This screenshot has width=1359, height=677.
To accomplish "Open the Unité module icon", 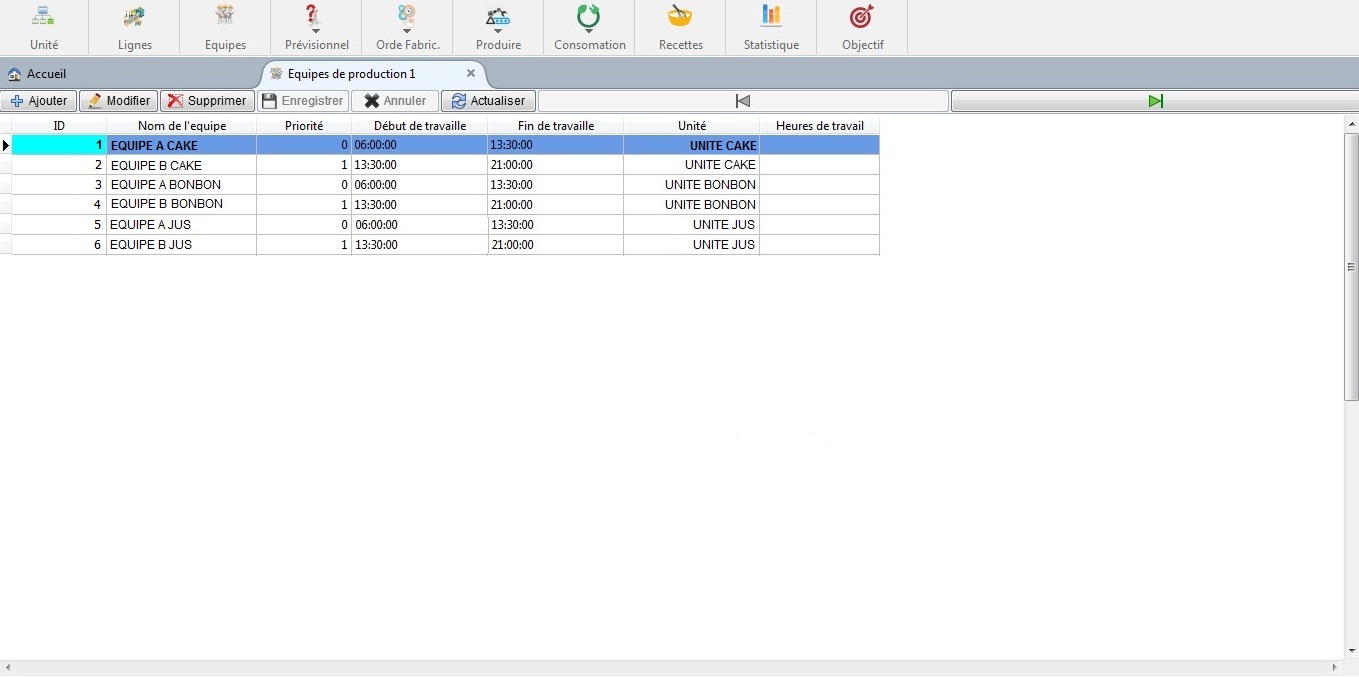I will pyautogui.click(x=43, y=17).
